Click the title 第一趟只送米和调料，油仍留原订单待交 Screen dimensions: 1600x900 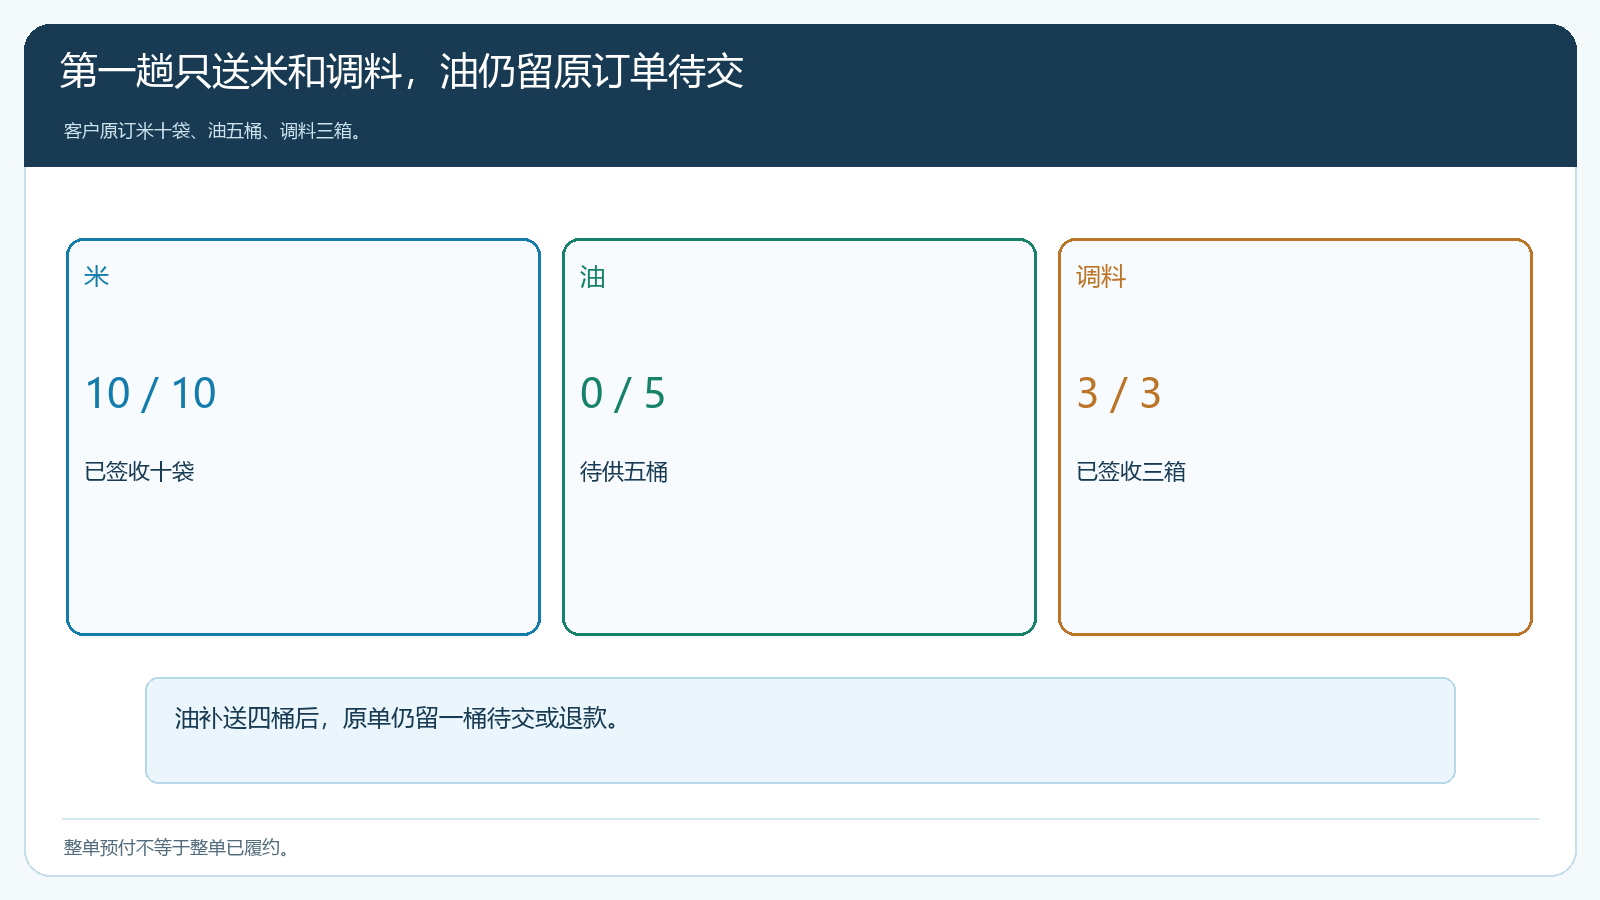pyautogui.click(x=401, y=71)
